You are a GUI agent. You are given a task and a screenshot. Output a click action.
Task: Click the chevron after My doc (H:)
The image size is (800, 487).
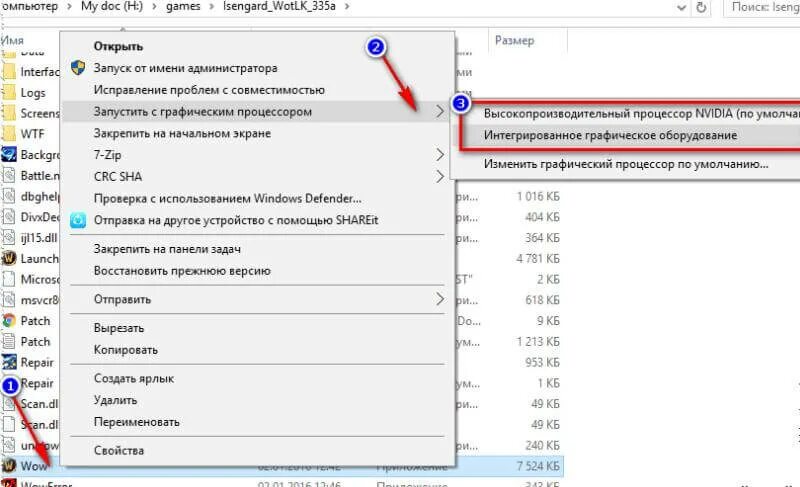[x=154, y=7]
